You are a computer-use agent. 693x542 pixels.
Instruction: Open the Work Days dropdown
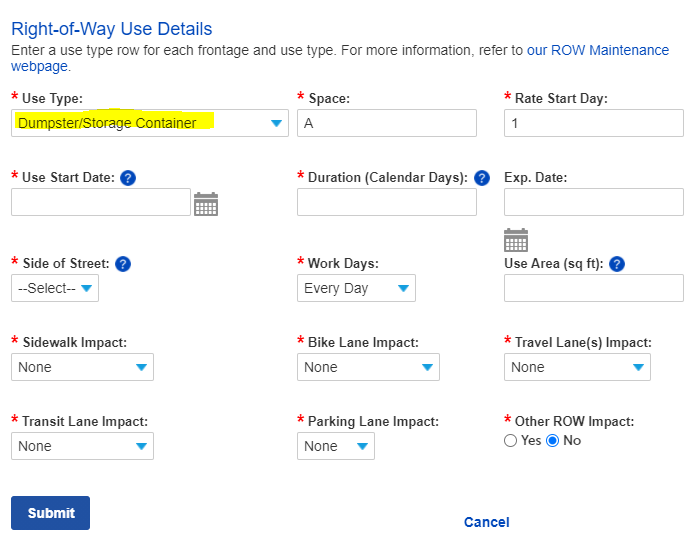pyautogui.click(x=356, y=288)
